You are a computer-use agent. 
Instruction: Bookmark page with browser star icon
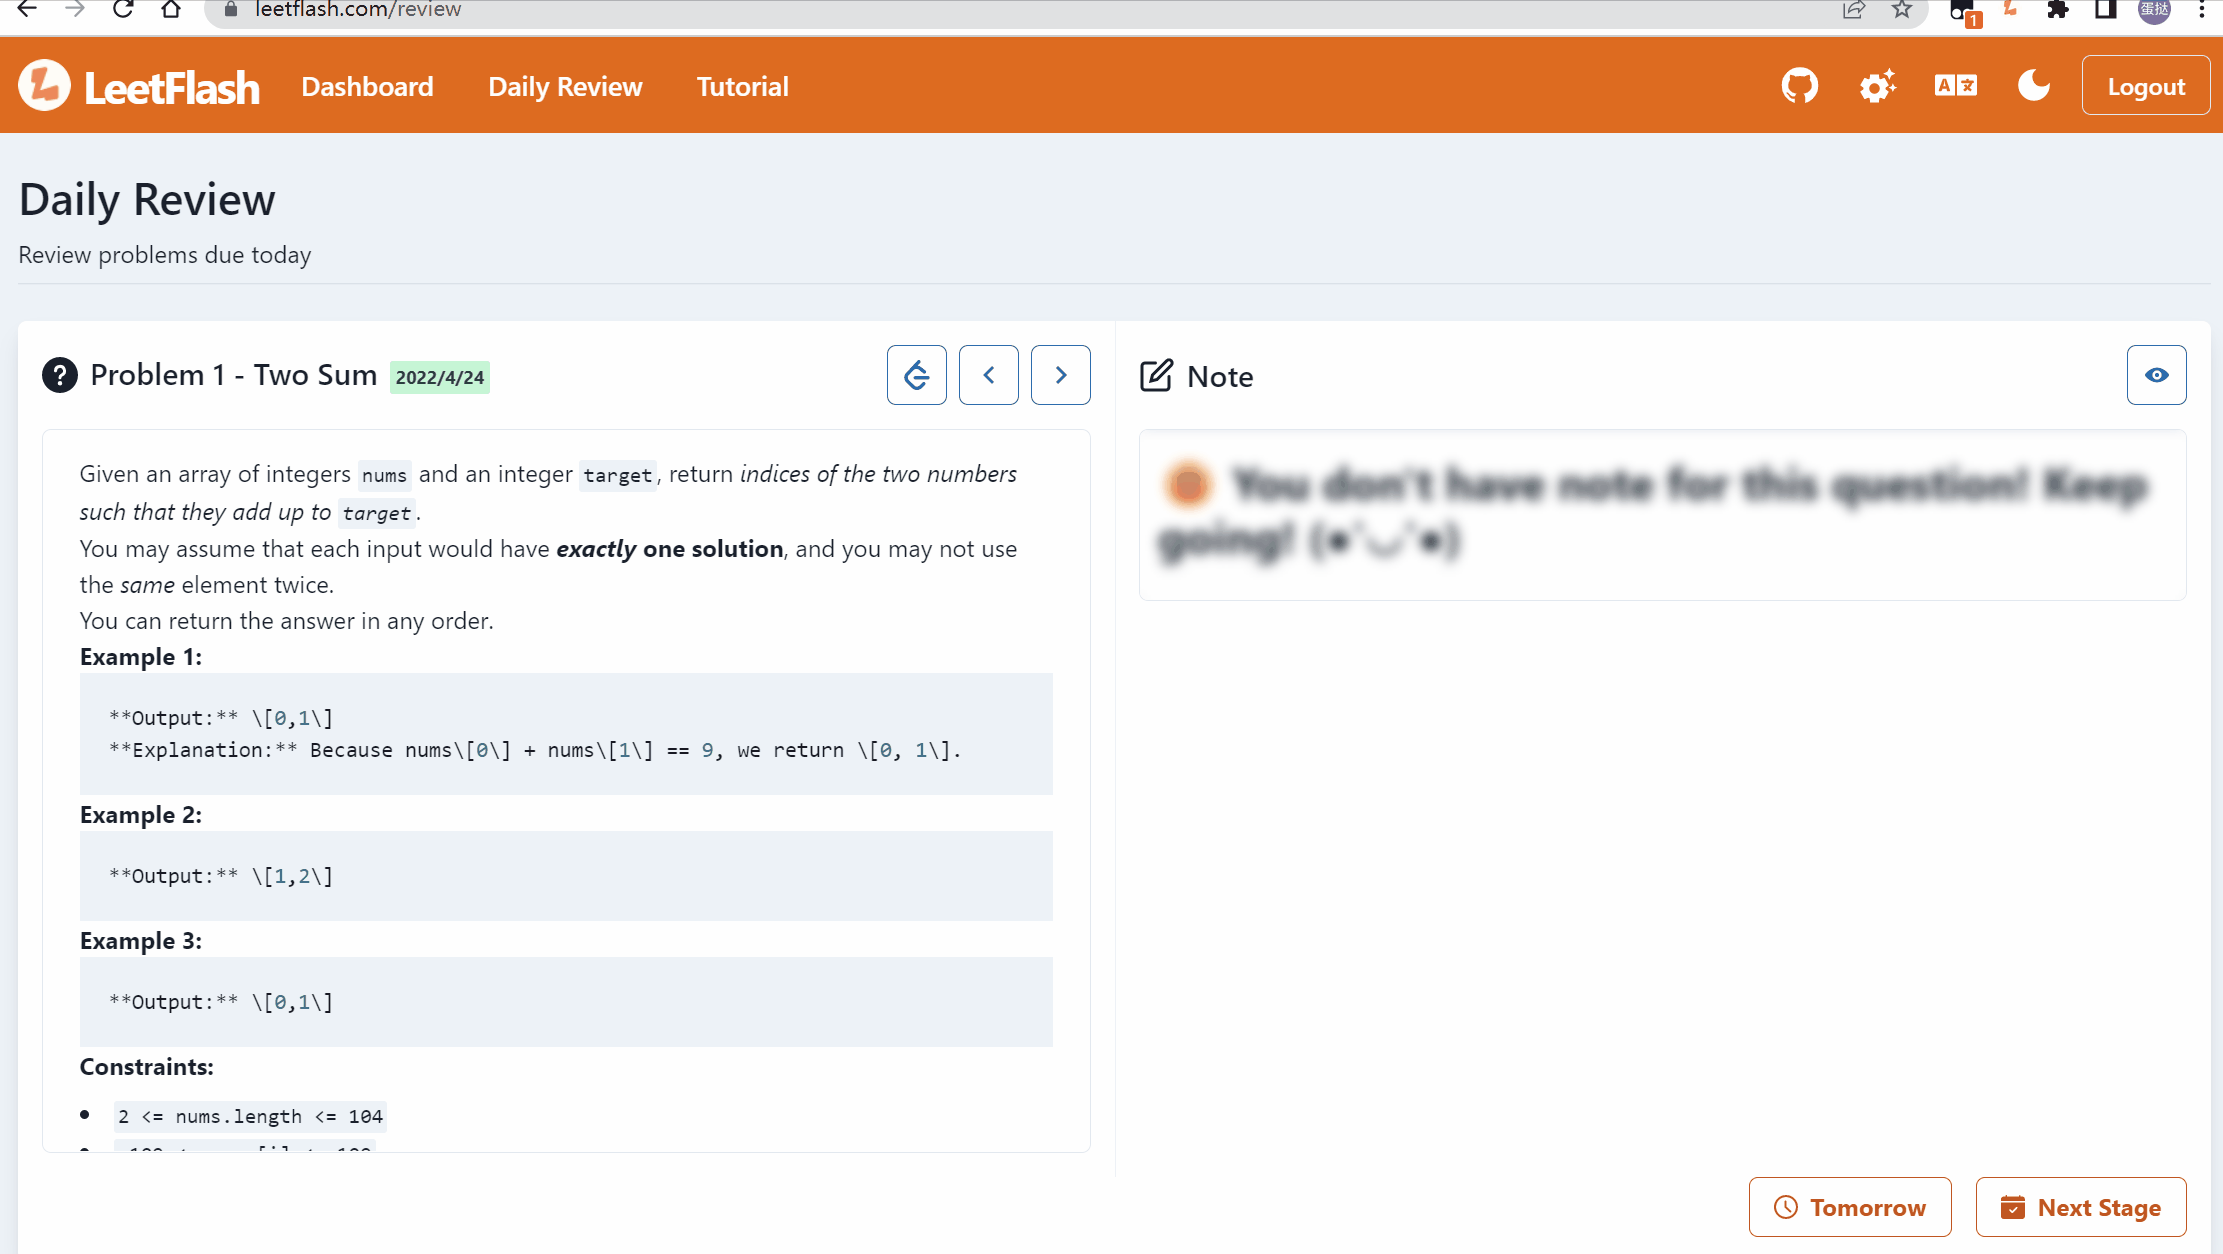click(x=1901, y=10)
